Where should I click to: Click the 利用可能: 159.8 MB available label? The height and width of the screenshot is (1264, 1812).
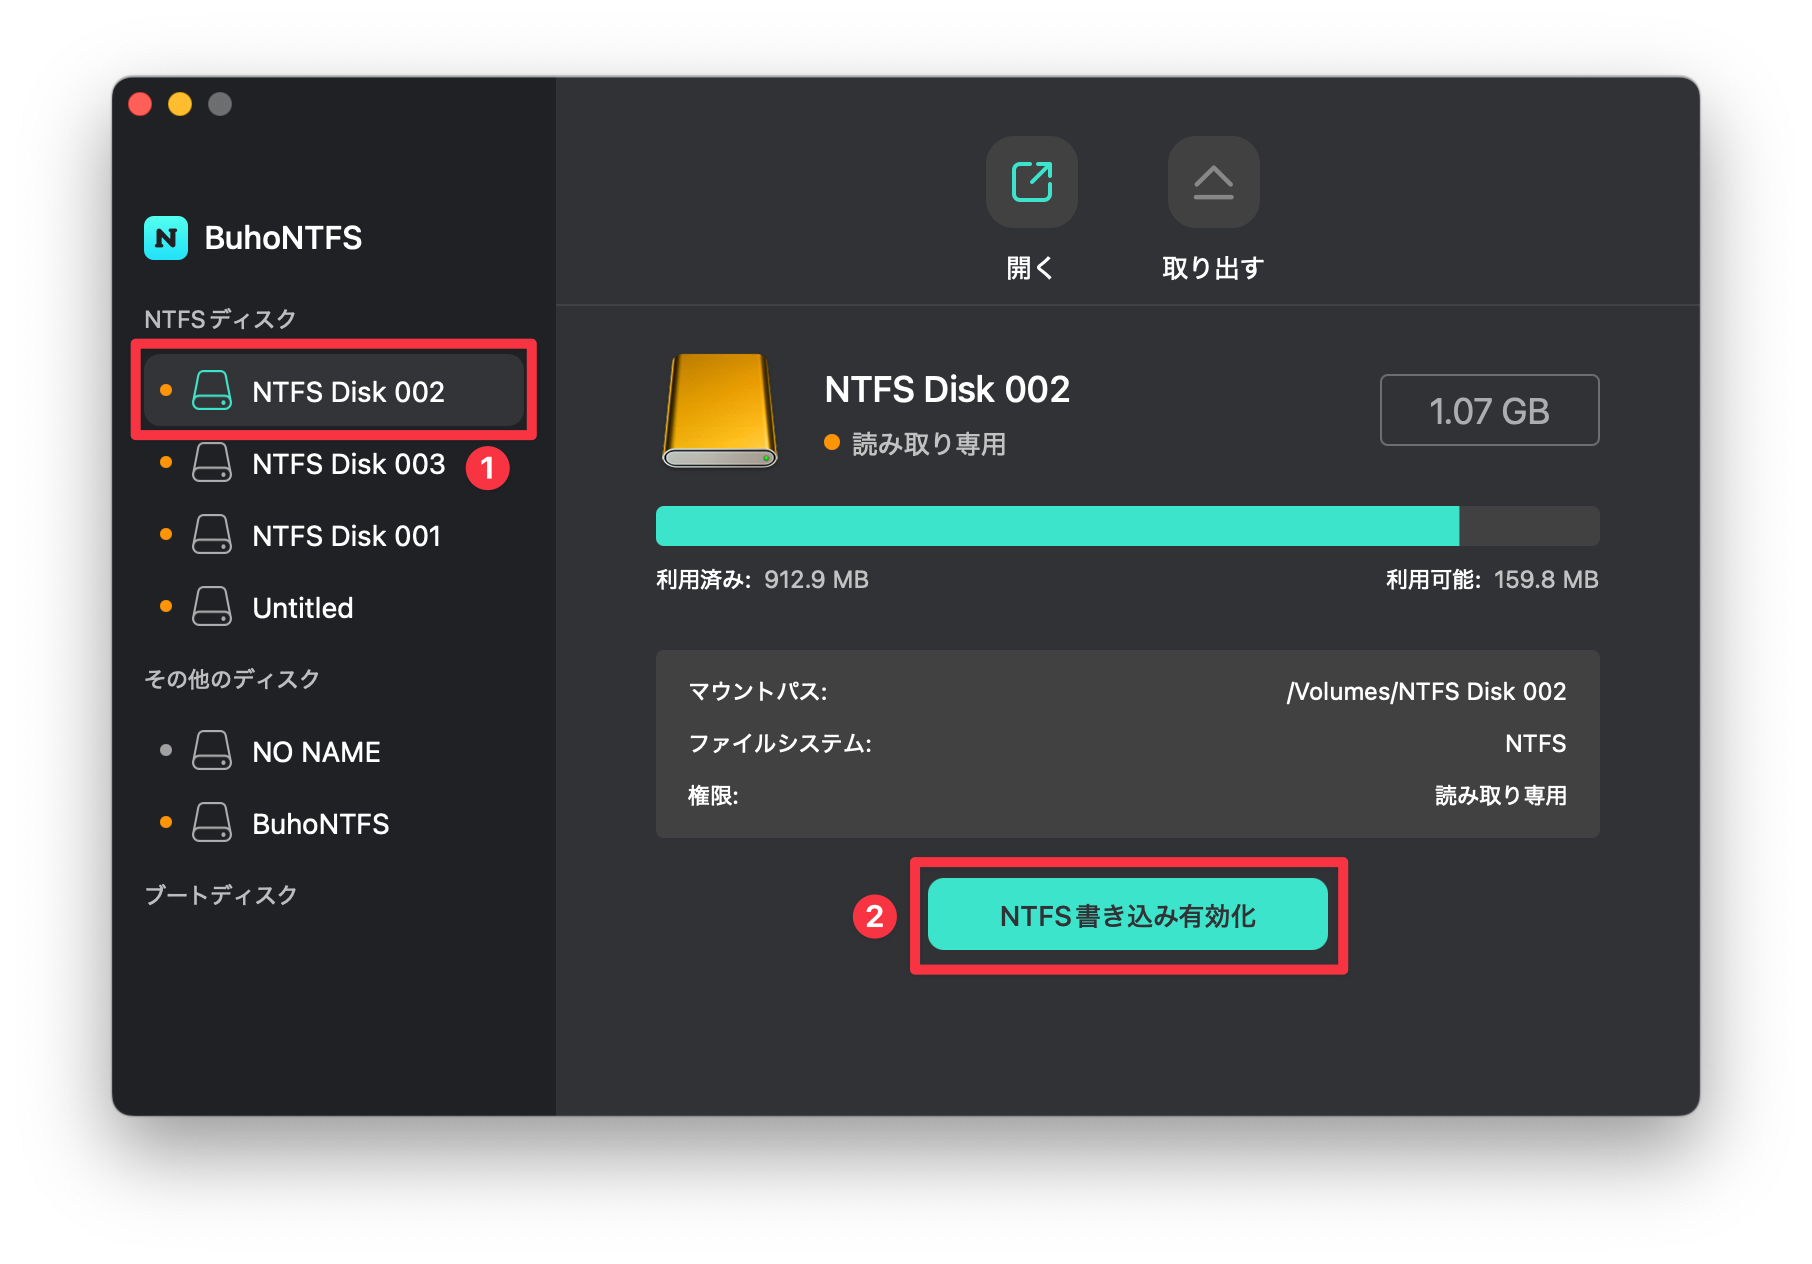[x=1492, y=580]
